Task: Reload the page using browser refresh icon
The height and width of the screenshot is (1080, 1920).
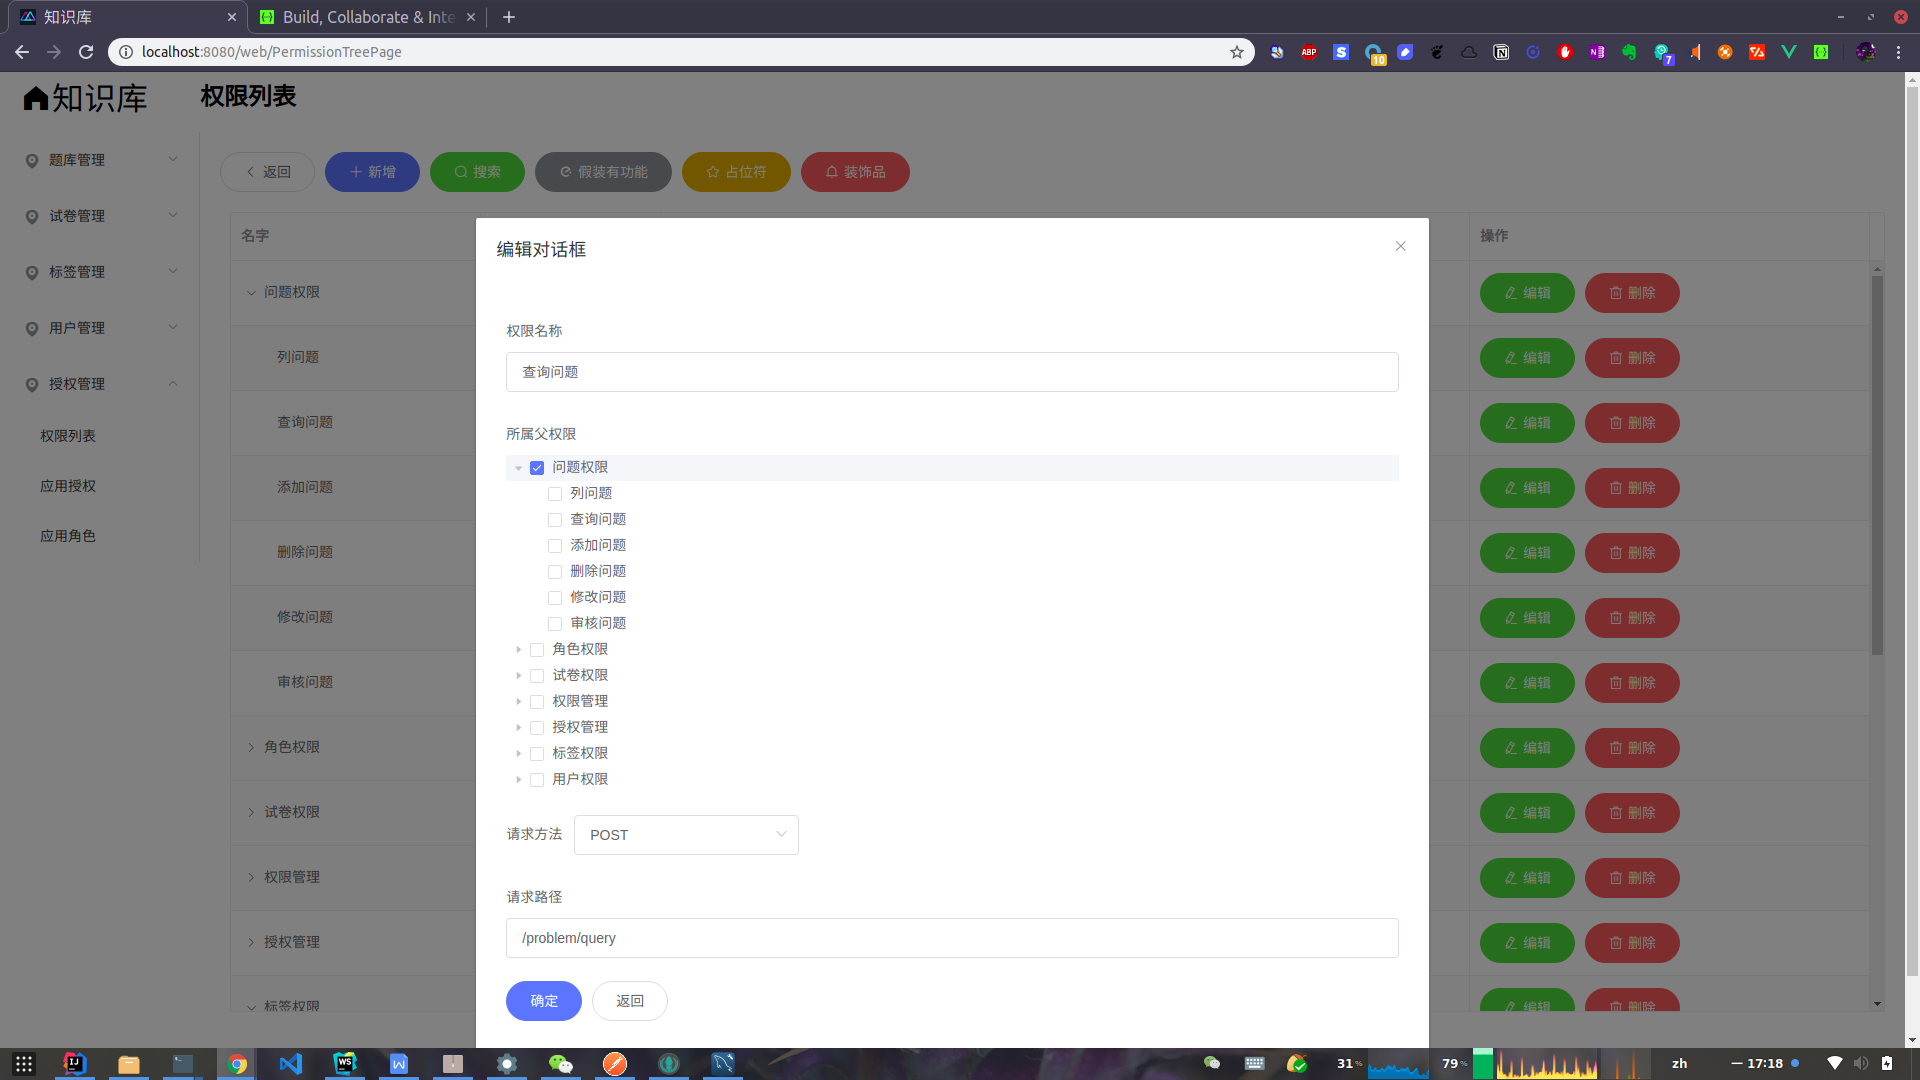Action: pos(86,52)
